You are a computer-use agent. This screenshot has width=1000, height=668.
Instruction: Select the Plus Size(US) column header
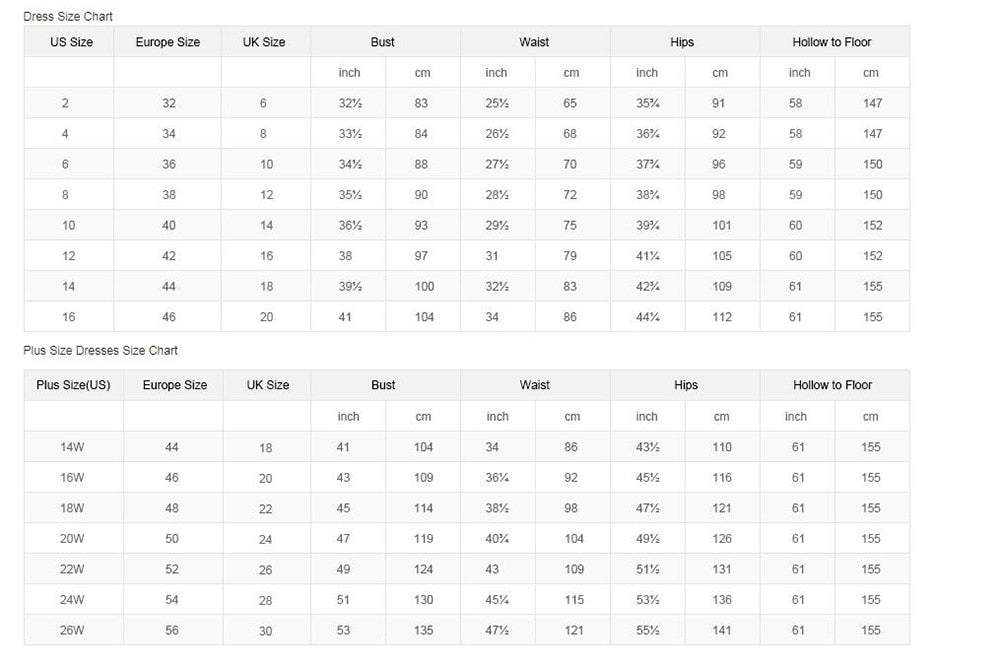pyautogui.click(x=73, y=385)
